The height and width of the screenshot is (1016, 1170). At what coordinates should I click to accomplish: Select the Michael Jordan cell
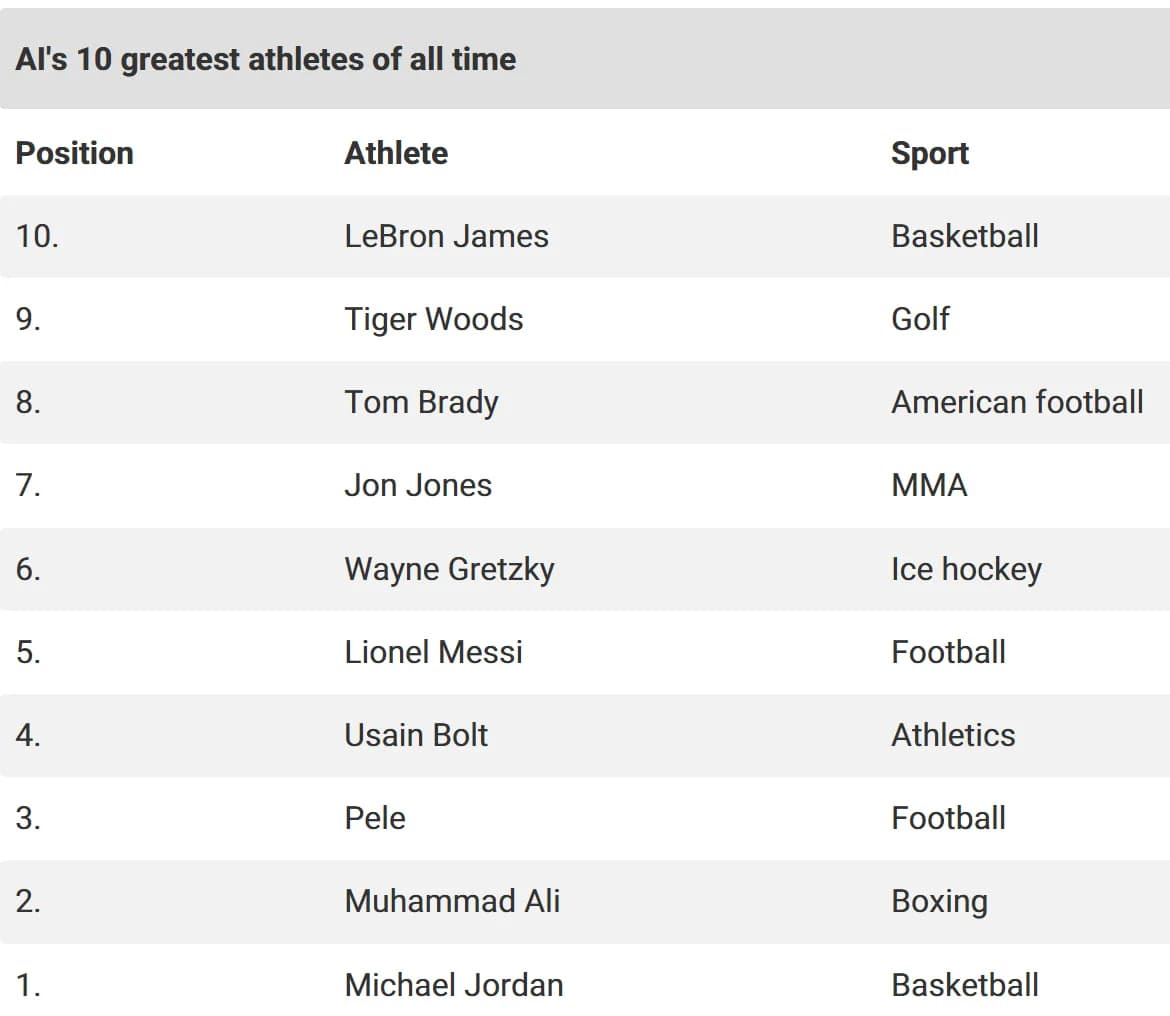(x=454, y=985)
